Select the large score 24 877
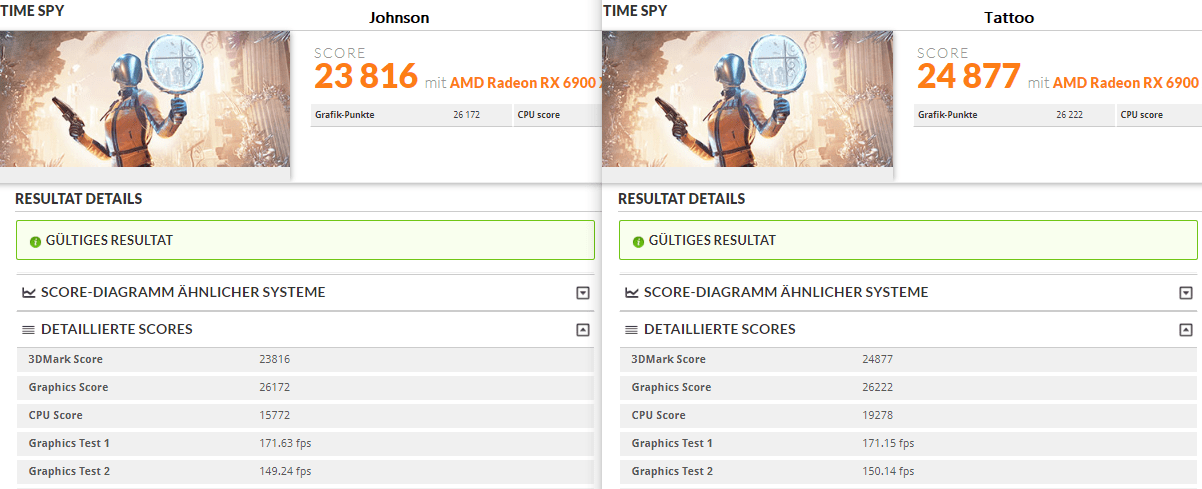This screenshot has width=1202, height=489. [x=968, y=77]
